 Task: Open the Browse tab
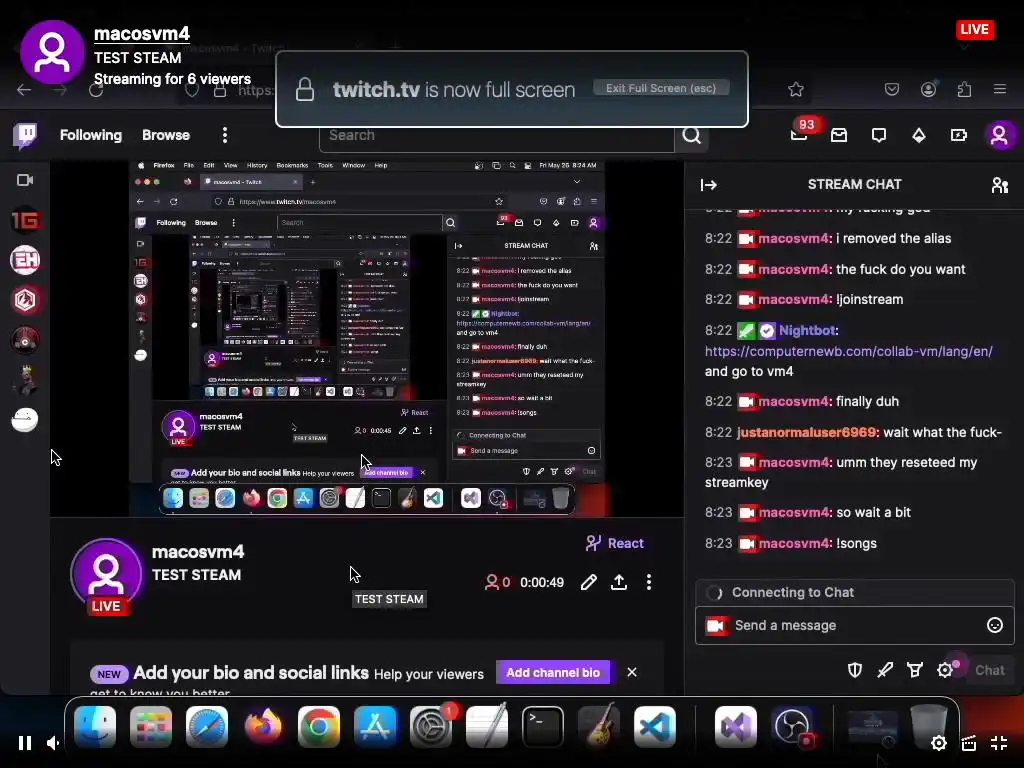coord(166,135)
